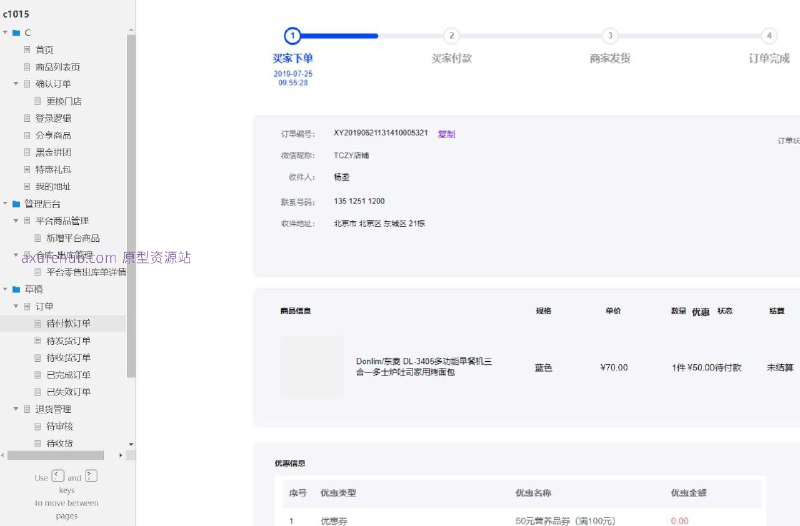The height and width of the screenshot is (526, 800).
Task: Click the page icon beside 退货管理
Action: (27, 409)
